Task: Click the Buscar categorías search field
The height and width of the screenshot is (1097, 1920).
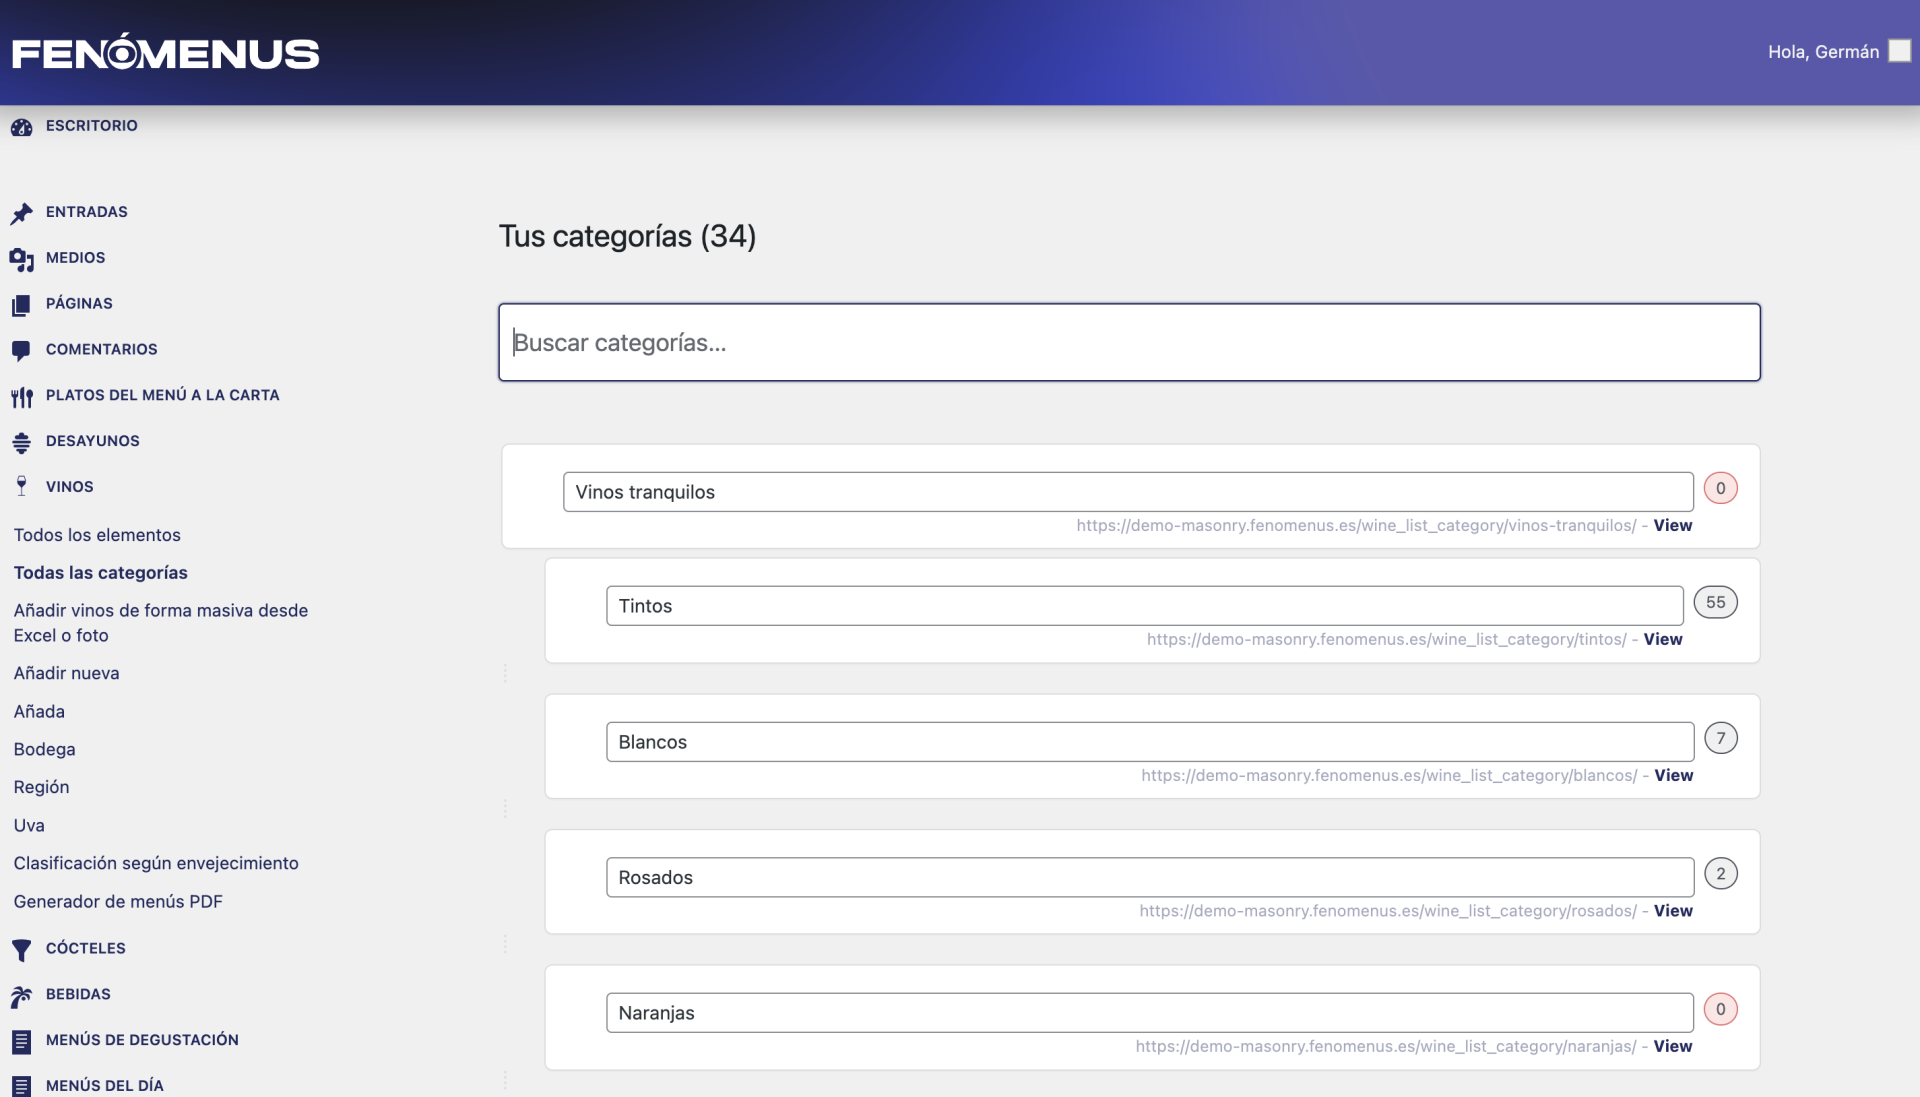Action: coord(1128,342)
